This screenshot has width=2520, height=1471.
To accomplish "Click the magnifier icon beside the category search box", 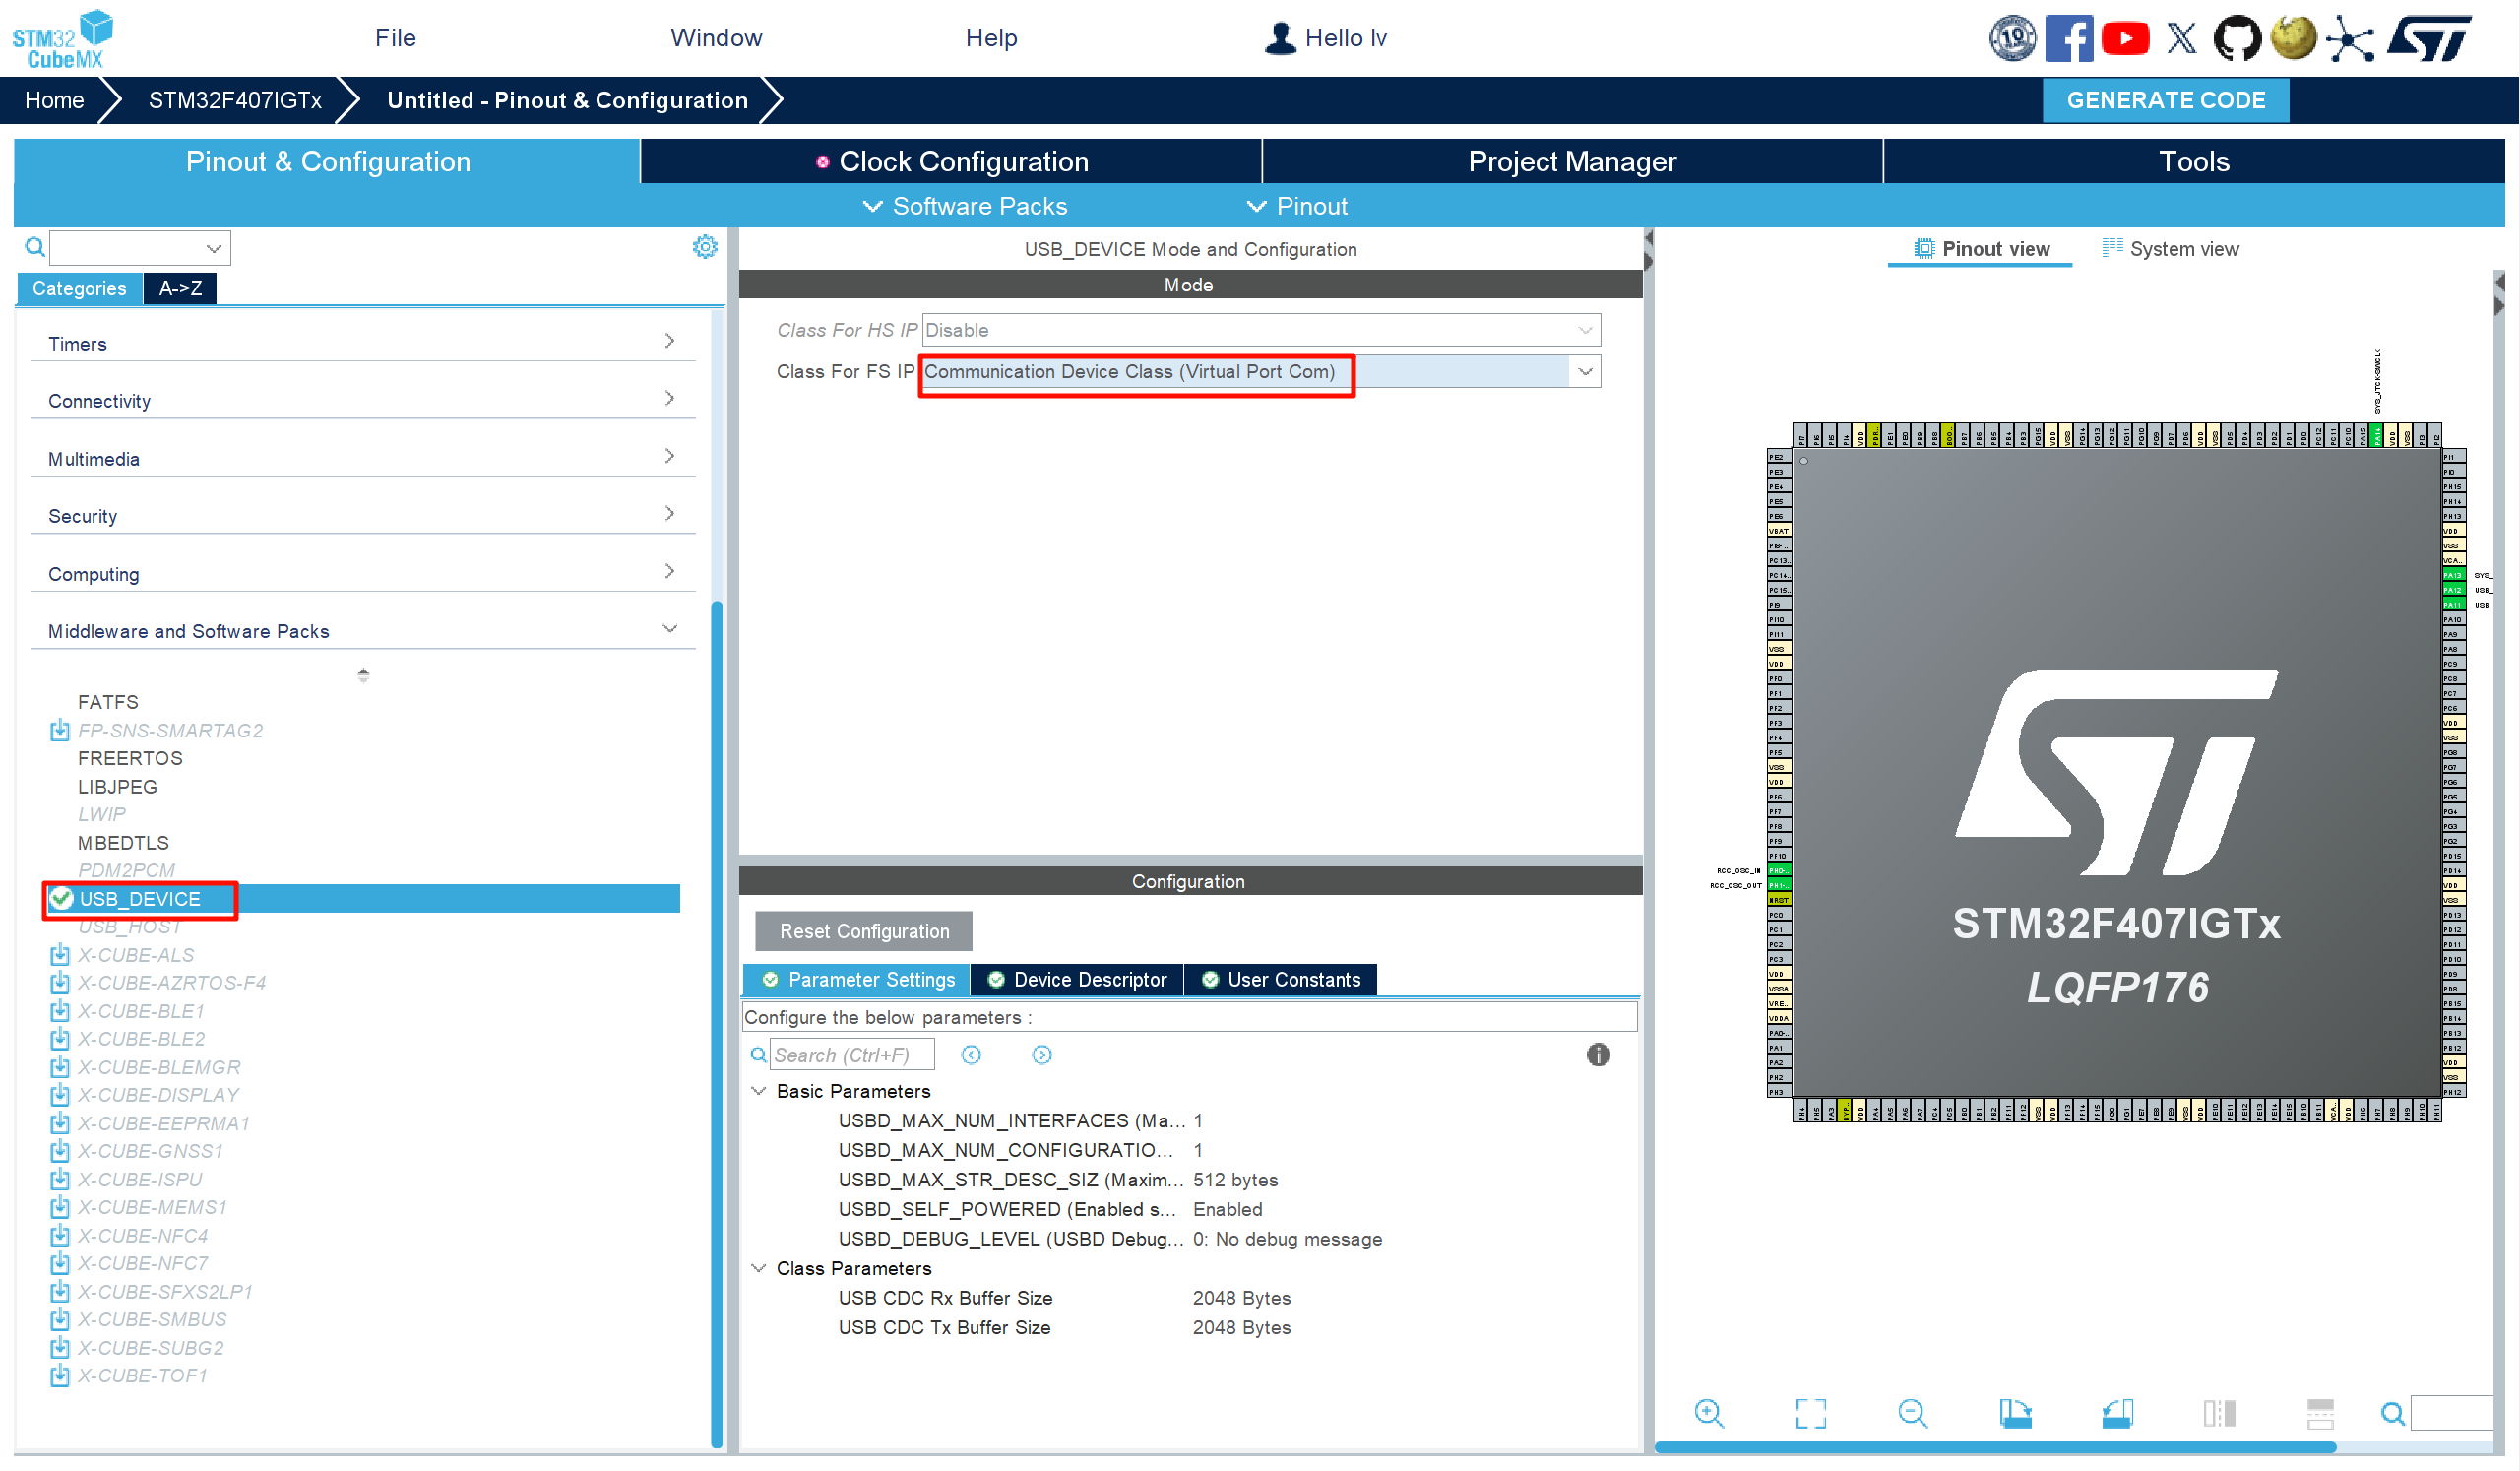I will tap(34, 247).
